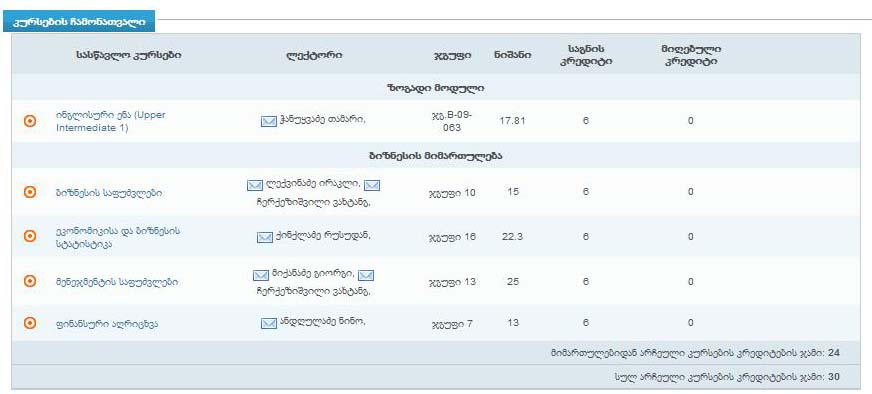872x394 pixels.
Task: Click the envelope icon after მიქანაძე გიორგი
Action: (365, 275)
